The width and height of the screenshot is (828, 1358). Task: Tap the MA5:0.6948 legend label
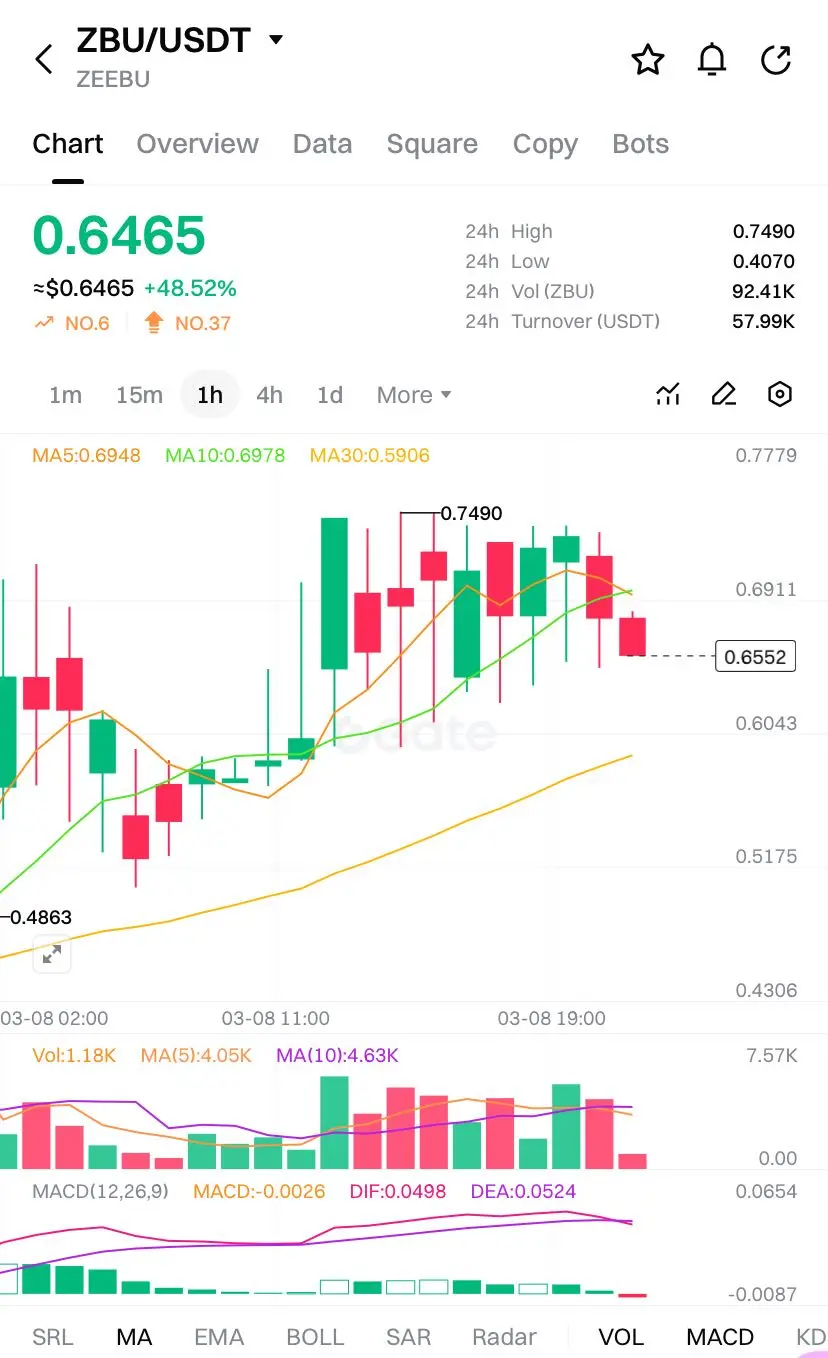pyautogui.click(x=86, y=456)
